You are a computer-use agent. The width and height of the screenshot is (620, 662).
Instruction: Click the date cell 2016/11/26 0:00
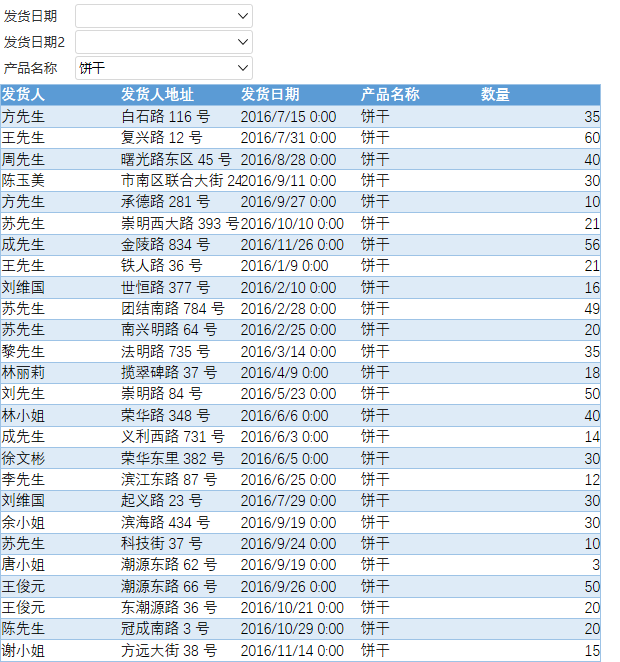click(292, 244)
